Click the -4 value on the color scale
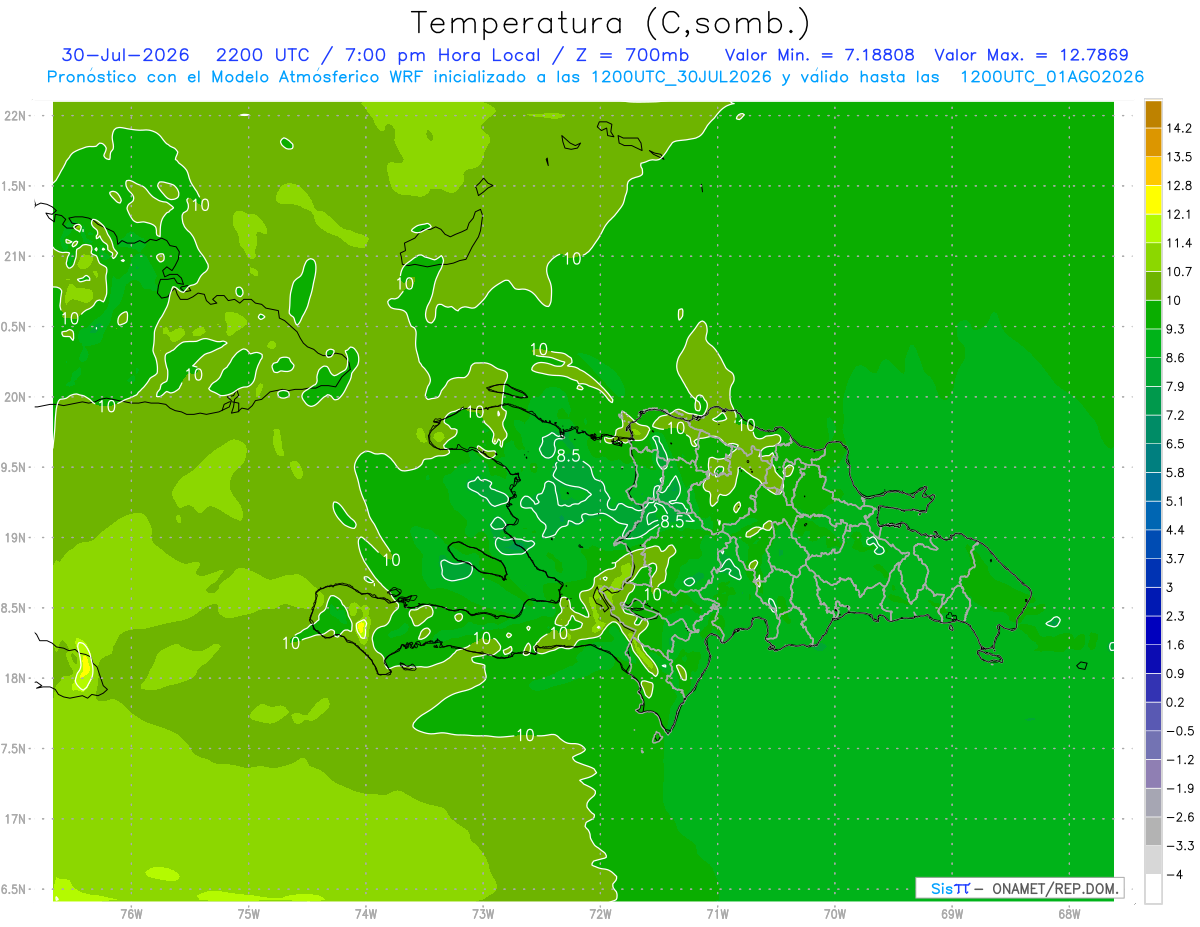 click(x=1176, y=875)
